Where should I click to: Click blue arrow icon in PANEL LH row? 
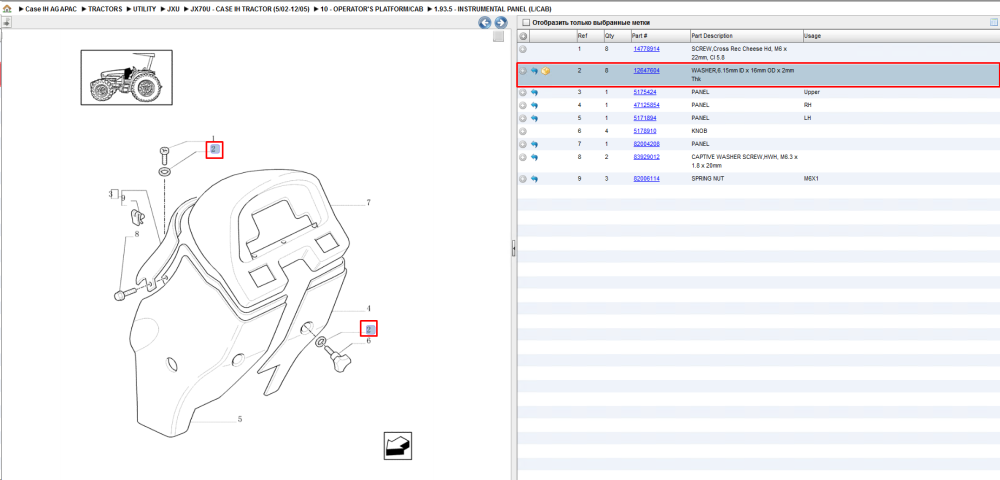(x=534, y=119)
